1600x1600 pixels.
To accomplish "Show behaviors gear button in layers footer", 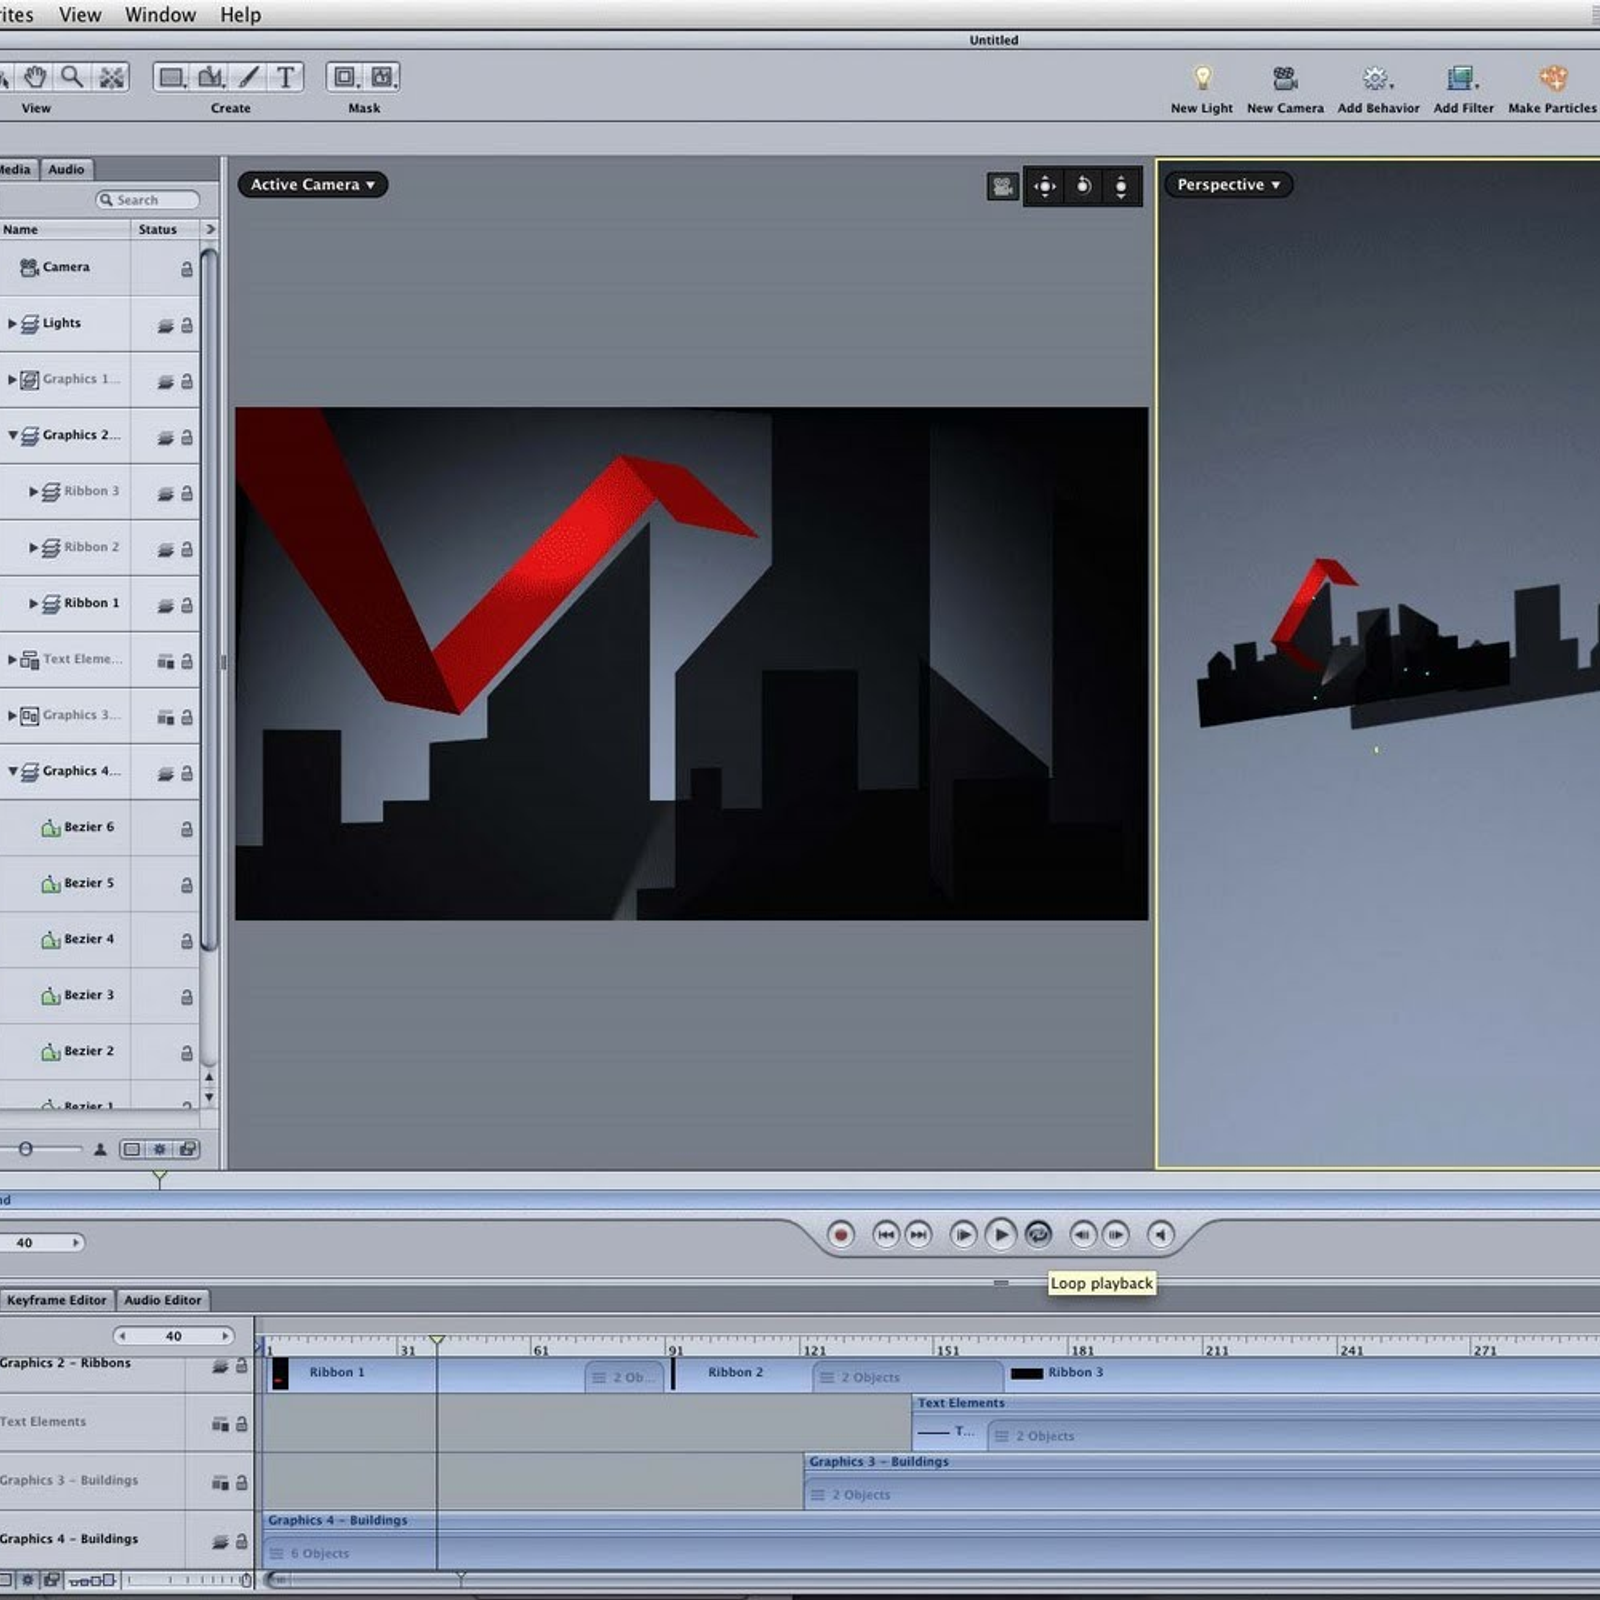I will tap(159, 1149).
